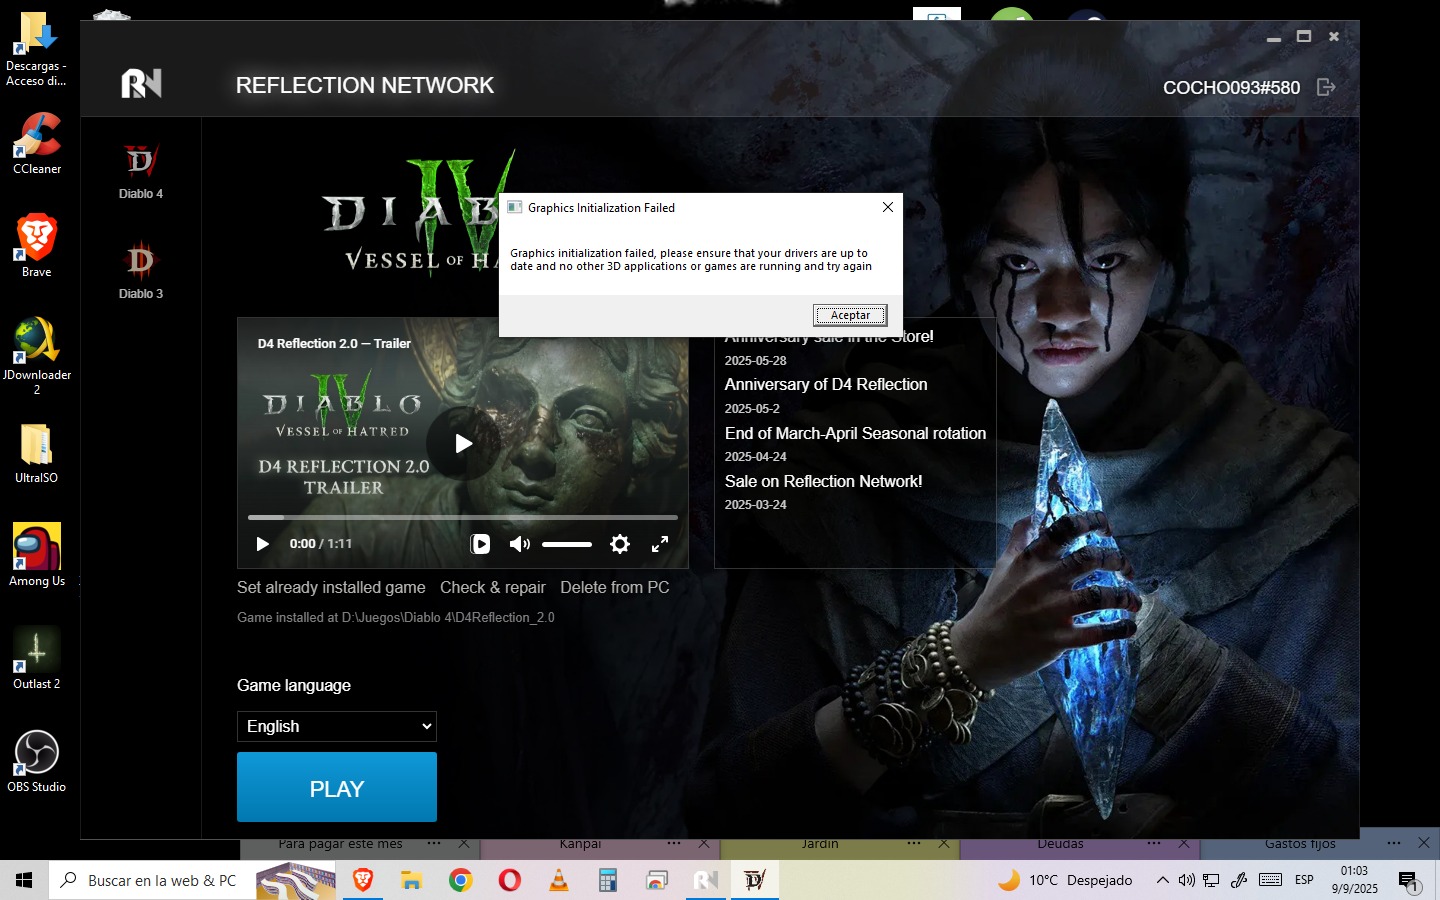
Task: Open the JDownloader 2 desktop shortcut
Action: pyautogui.click(x=37, y=356)
